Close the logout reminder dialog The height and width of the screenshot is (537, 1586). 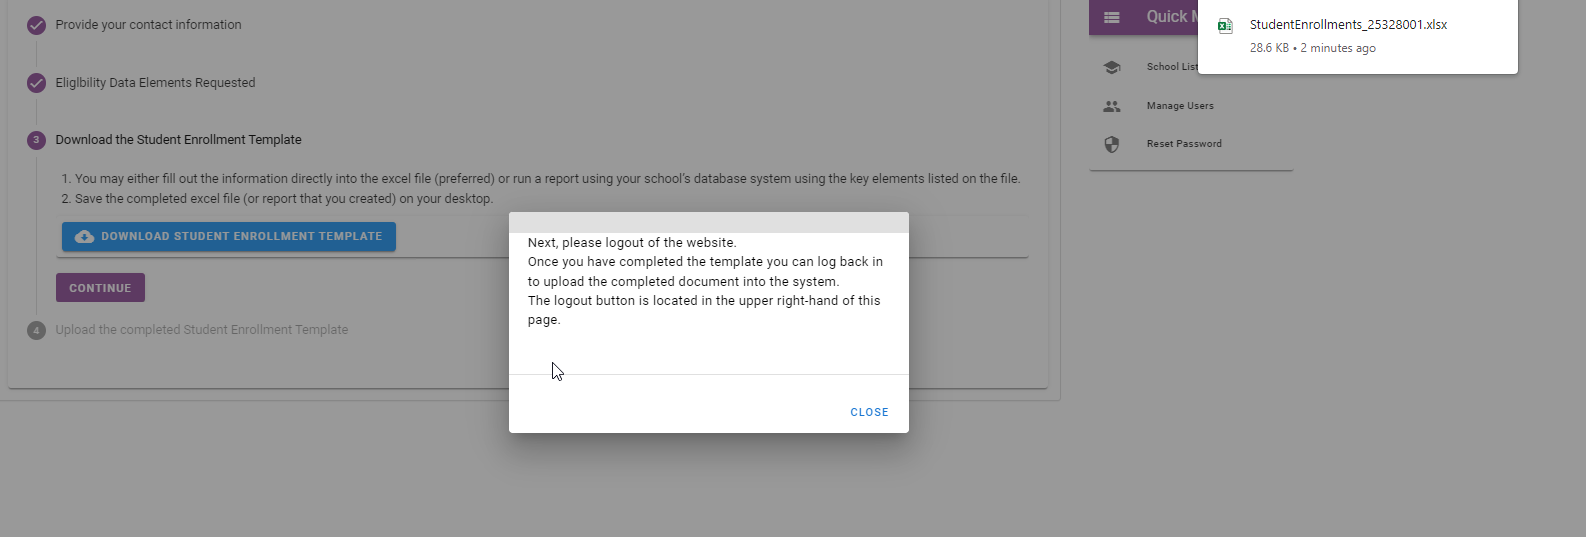pos(869,412)
